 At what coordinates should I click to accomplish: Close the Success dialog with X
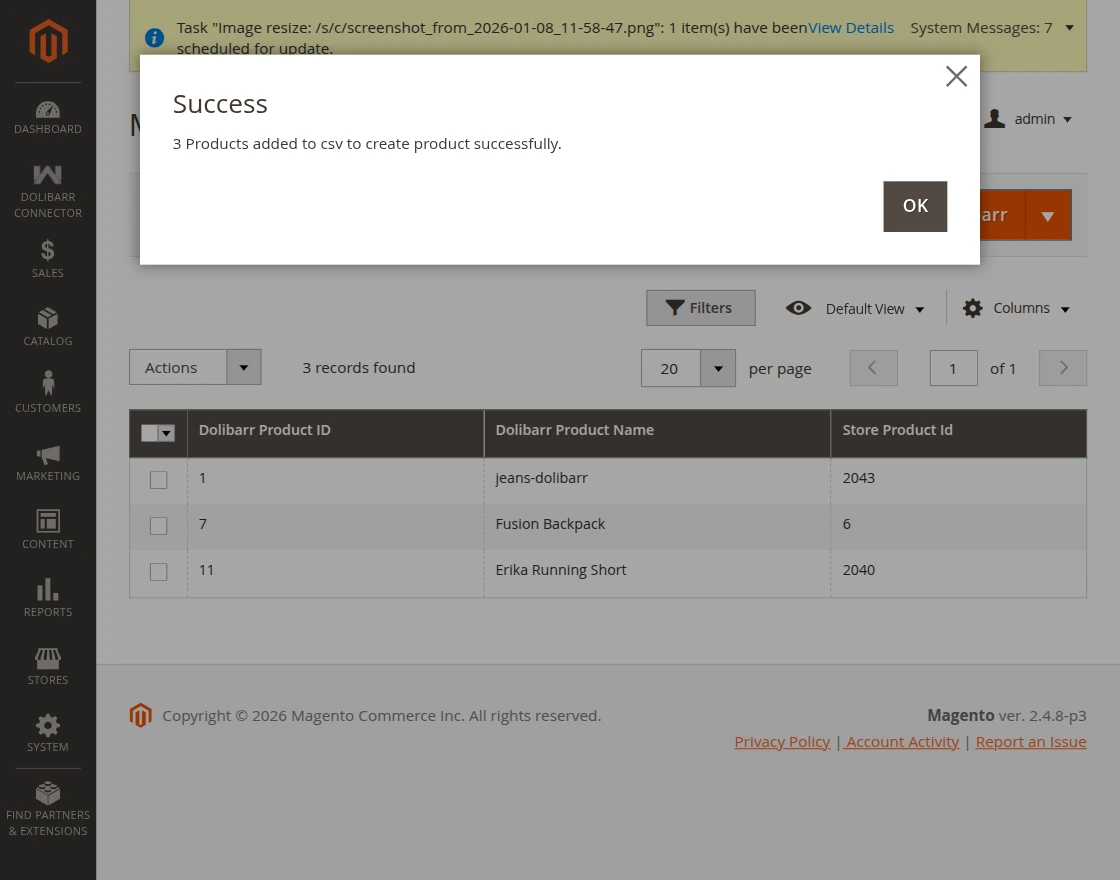tap(956, 76)
